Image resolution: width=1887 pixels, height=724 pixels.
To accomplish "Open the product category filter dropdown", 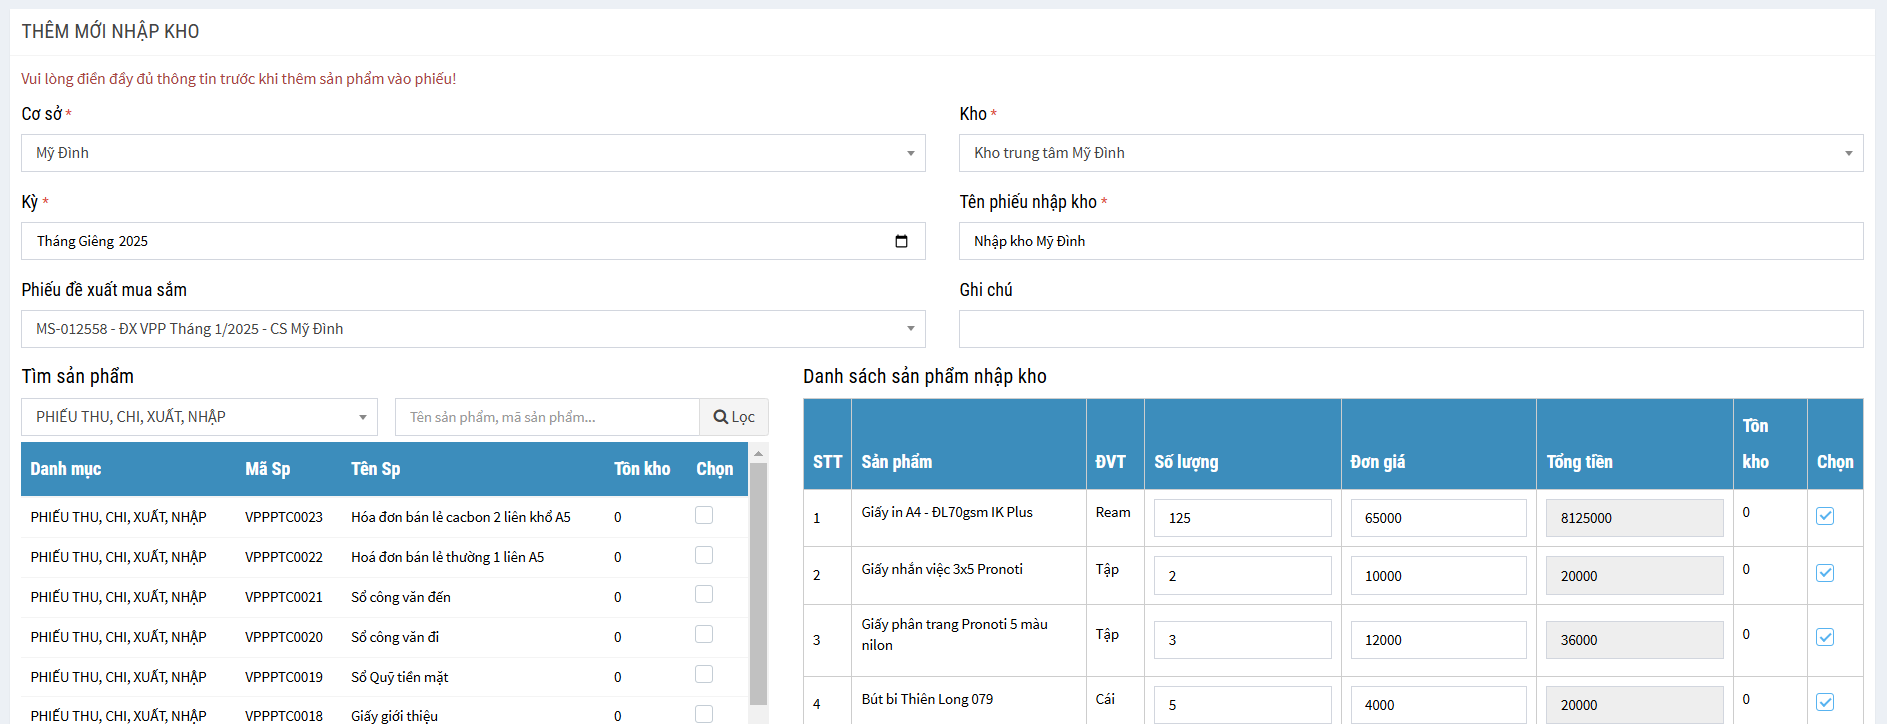I will (199, 417).
